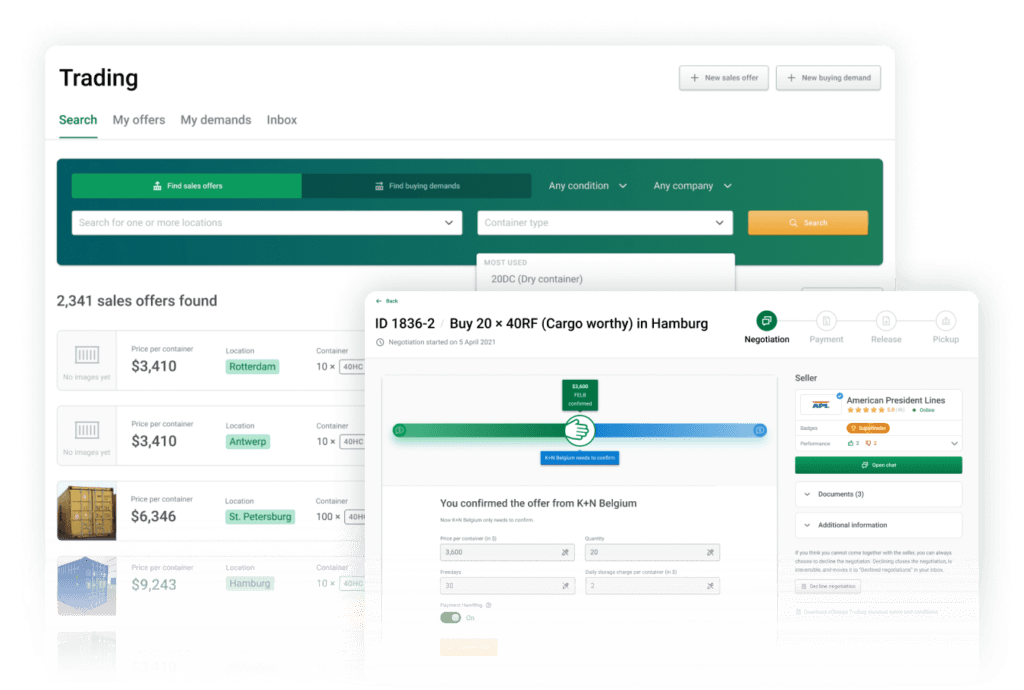Screen dimensions: 1024x690
Task: Click the Negotiation step icon
Action: click(766, 321)
